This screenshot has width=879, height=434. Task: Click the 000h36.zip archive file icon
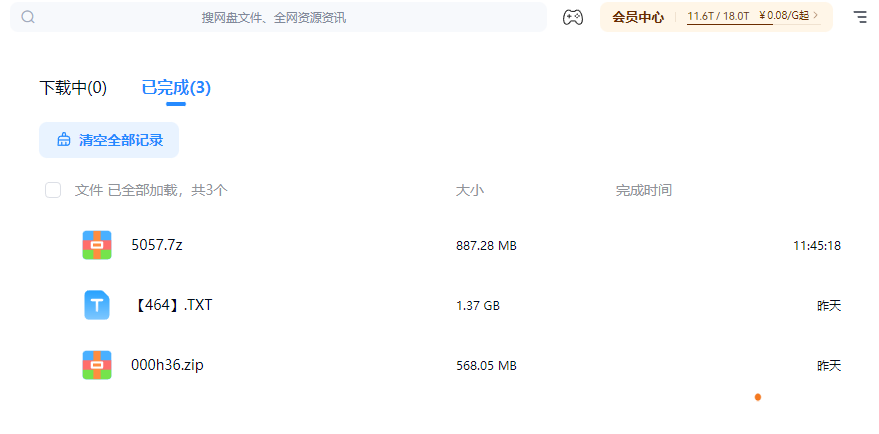tap(97, 365)
